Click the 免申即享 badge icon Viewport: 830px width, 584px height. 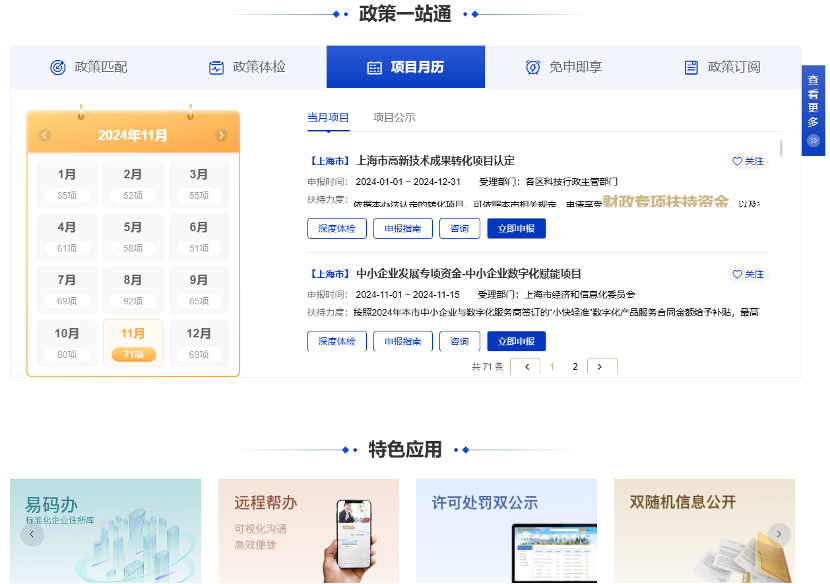(x=533, y=67)
